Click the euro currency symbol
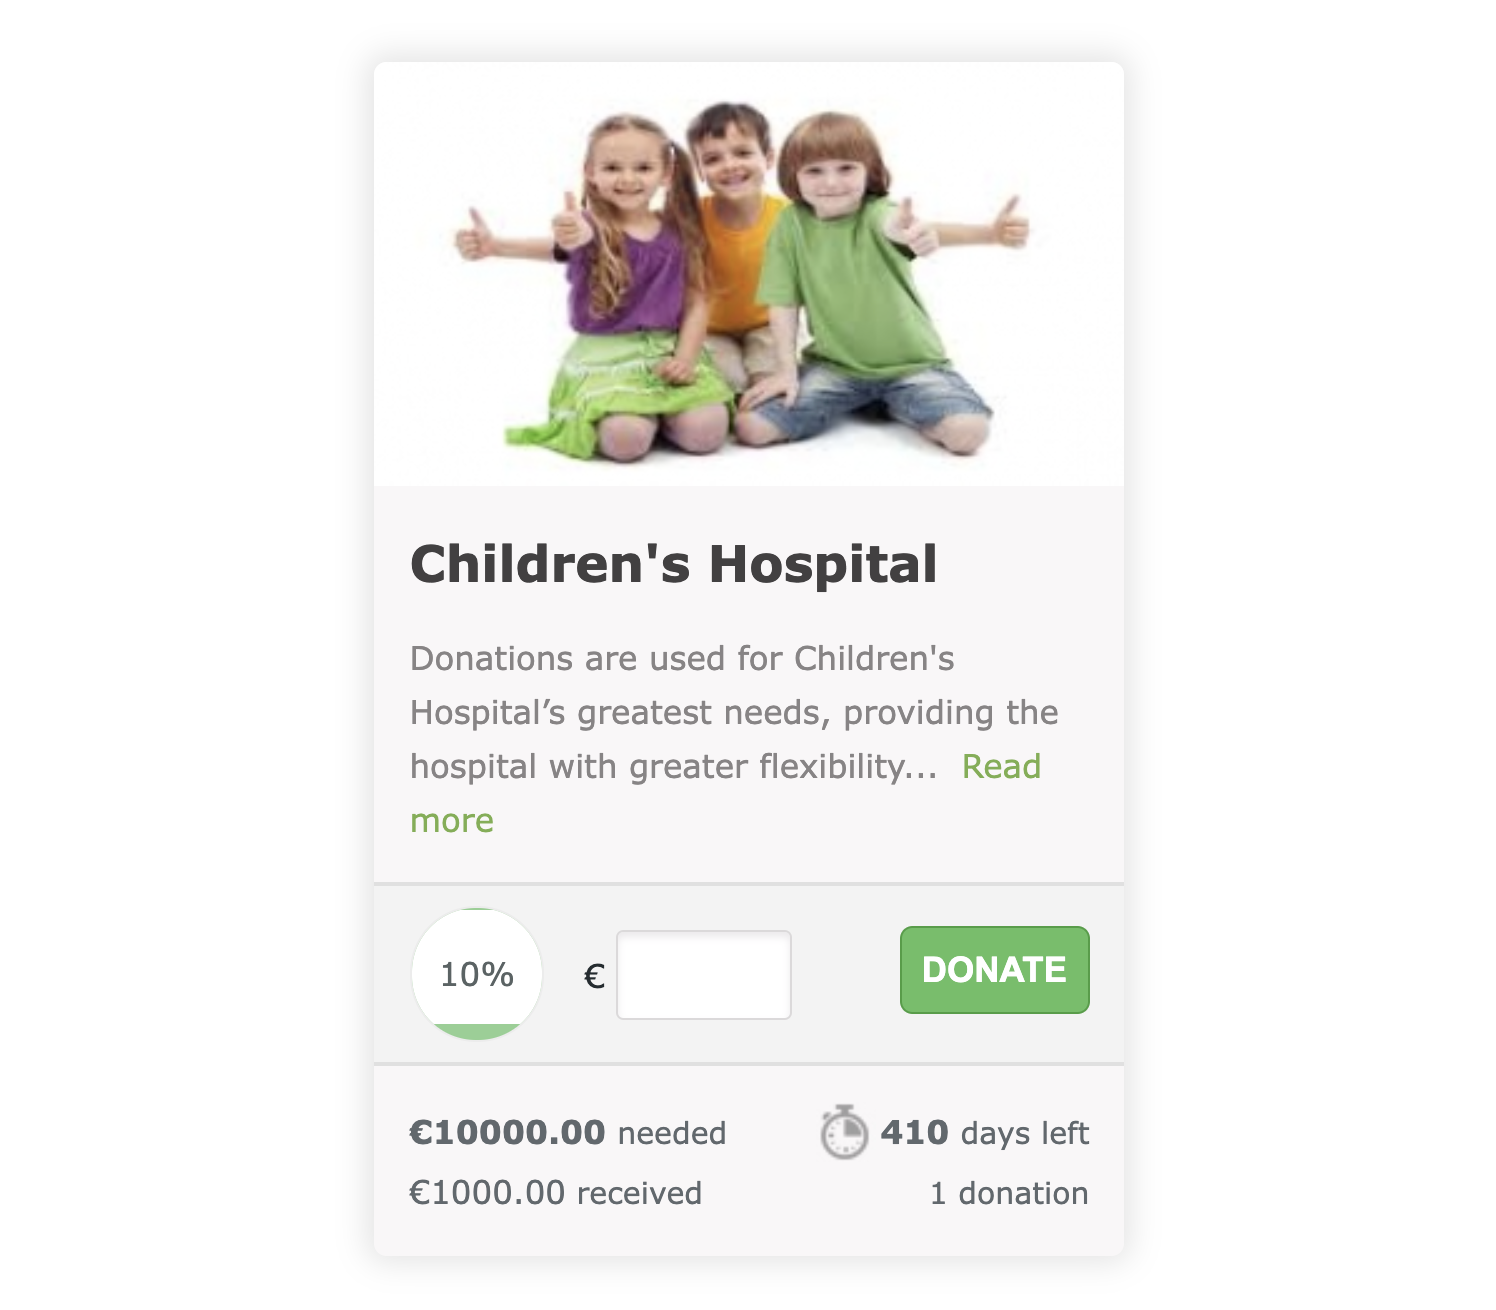The width and height of the screenshot is (1496, 1310). click(594, 976)
